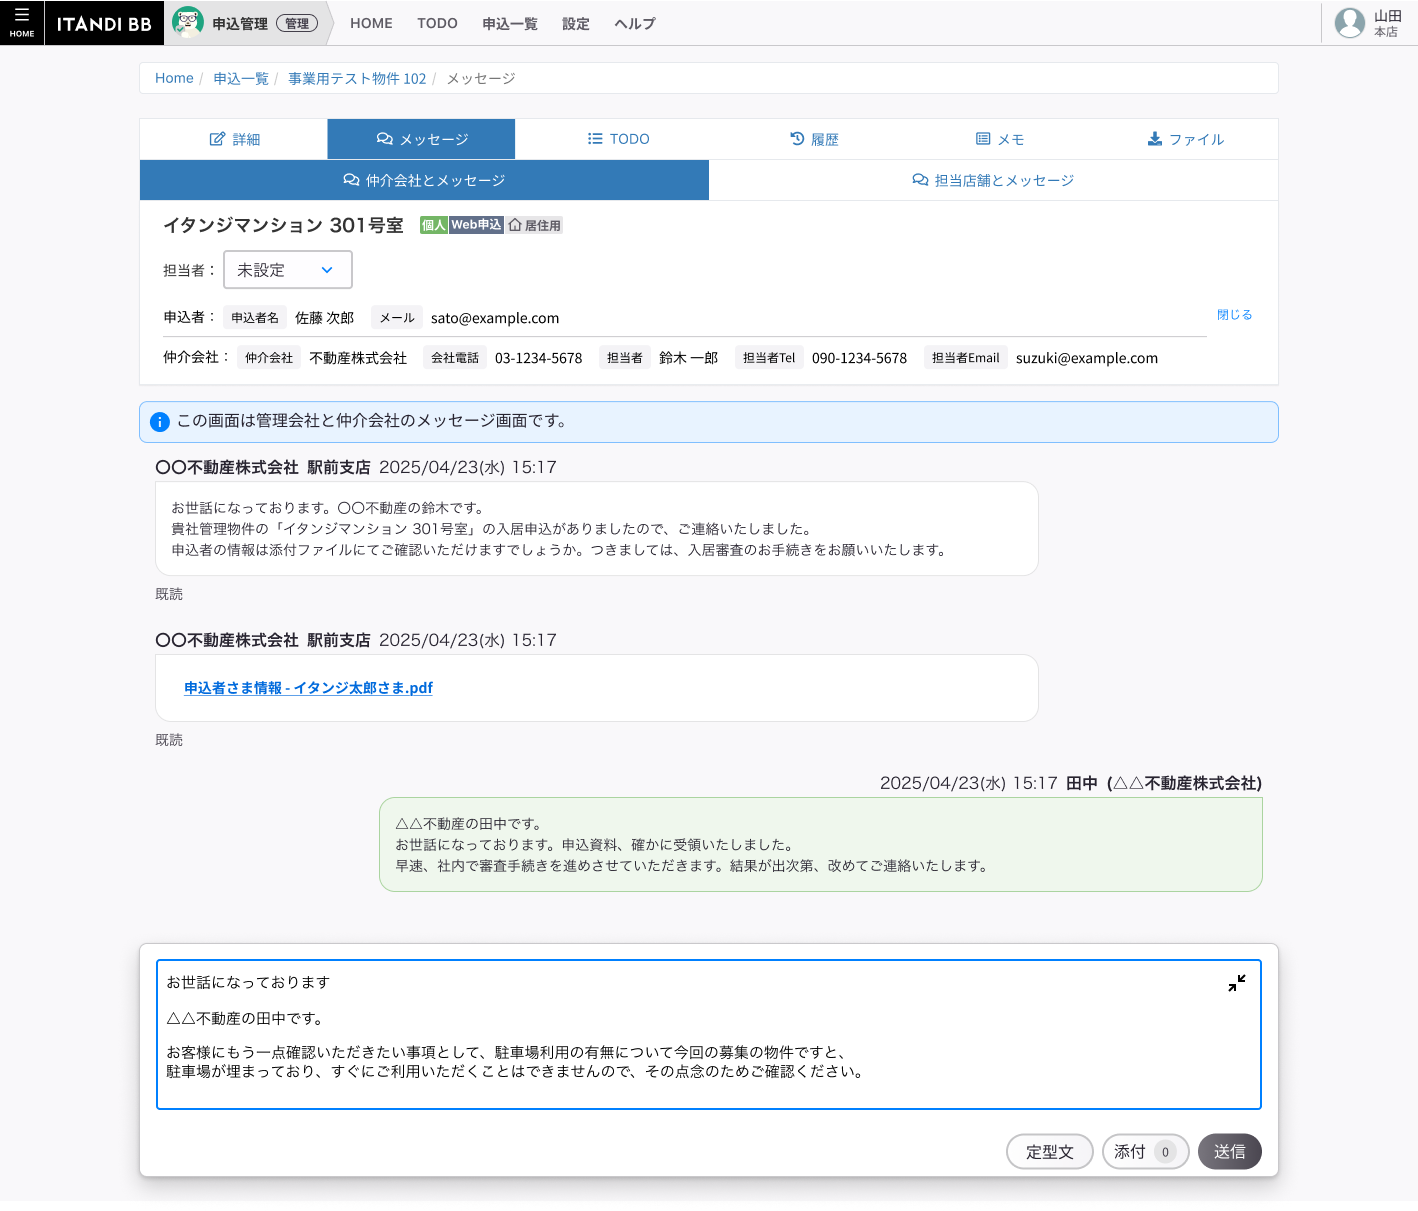This screenshot has height=1211, width=1418.
Task: Click the 申込管理 mascot avatar icon
Action: click(187, 22)
